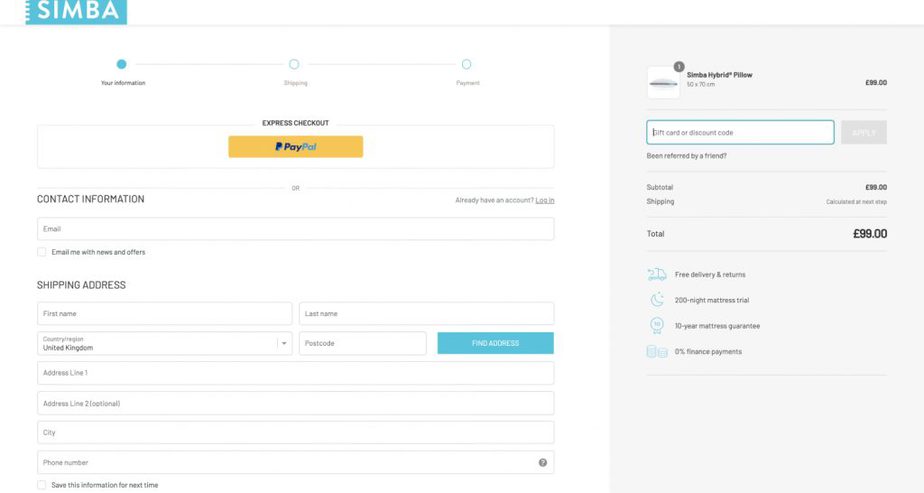Check Email me with news and offers
Screen dimensions: 924x493
42,252
